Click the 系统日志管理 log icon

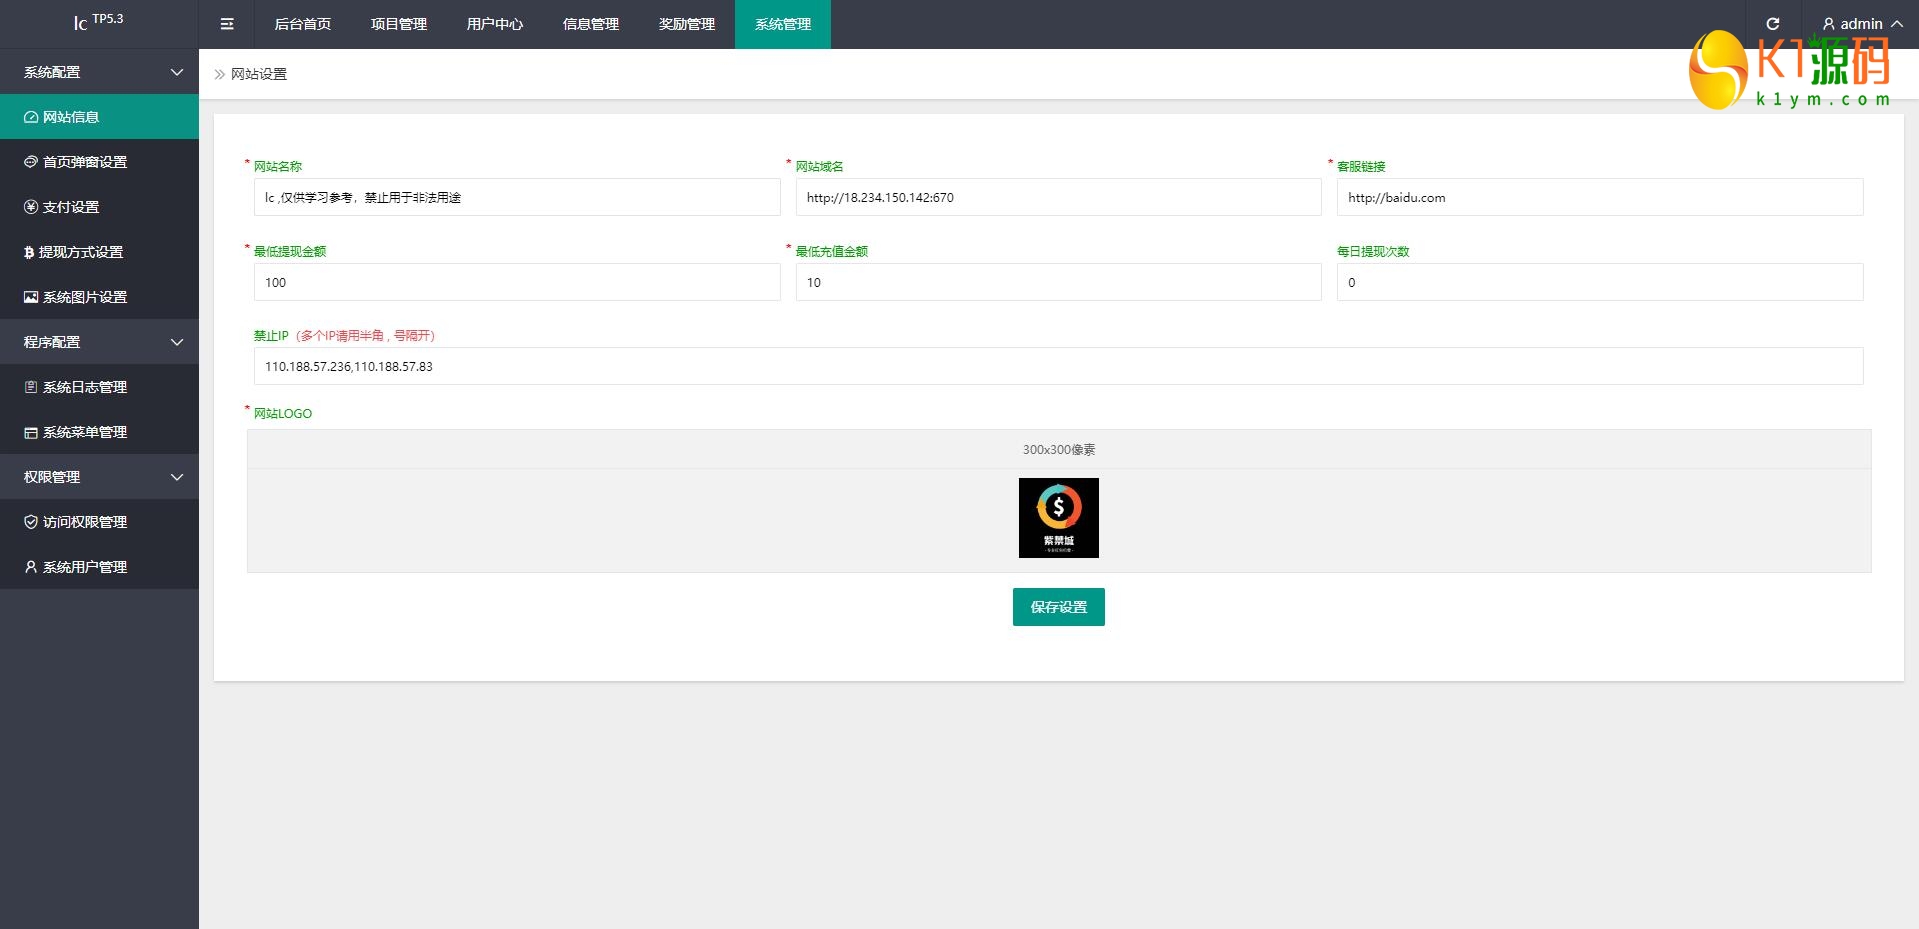[x=31, y=387]
